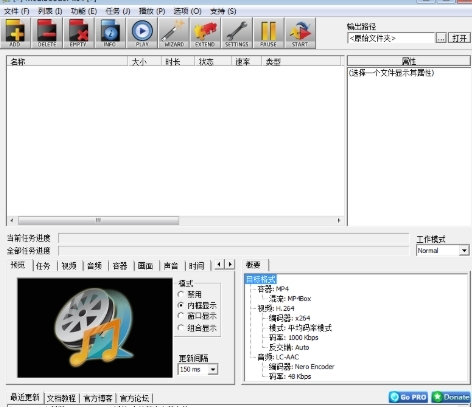Select the 组合显示 radio button
This screenshot has width=472, height=407.
[181, 328]
